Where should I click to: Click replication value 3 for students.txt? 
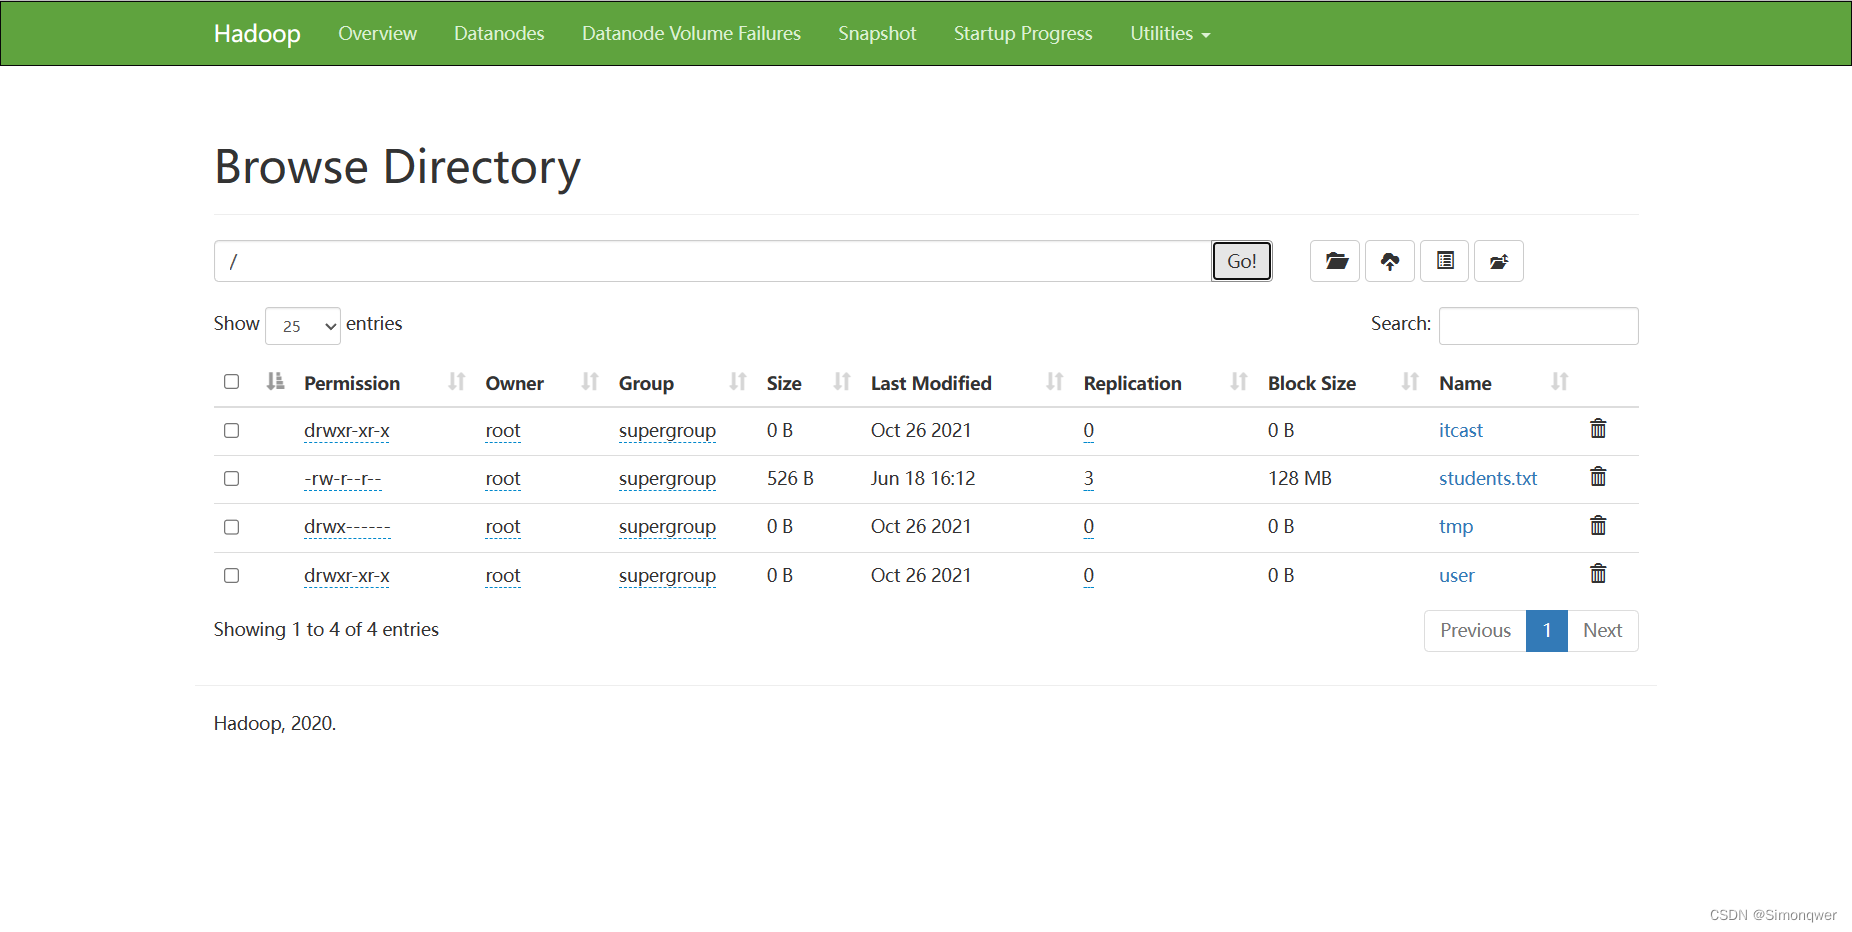pos(1089,479)
